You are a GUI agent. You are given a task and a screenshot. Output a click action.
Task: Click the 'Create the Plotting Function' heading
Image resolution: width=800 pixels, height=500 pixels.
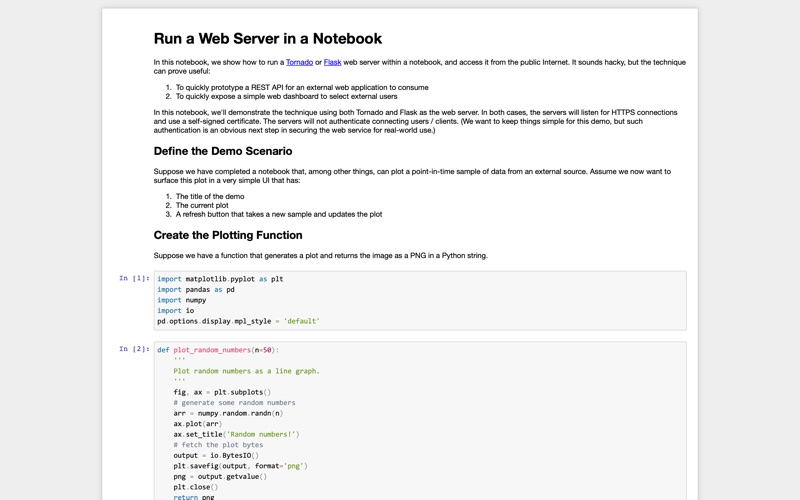coord(227,235)
